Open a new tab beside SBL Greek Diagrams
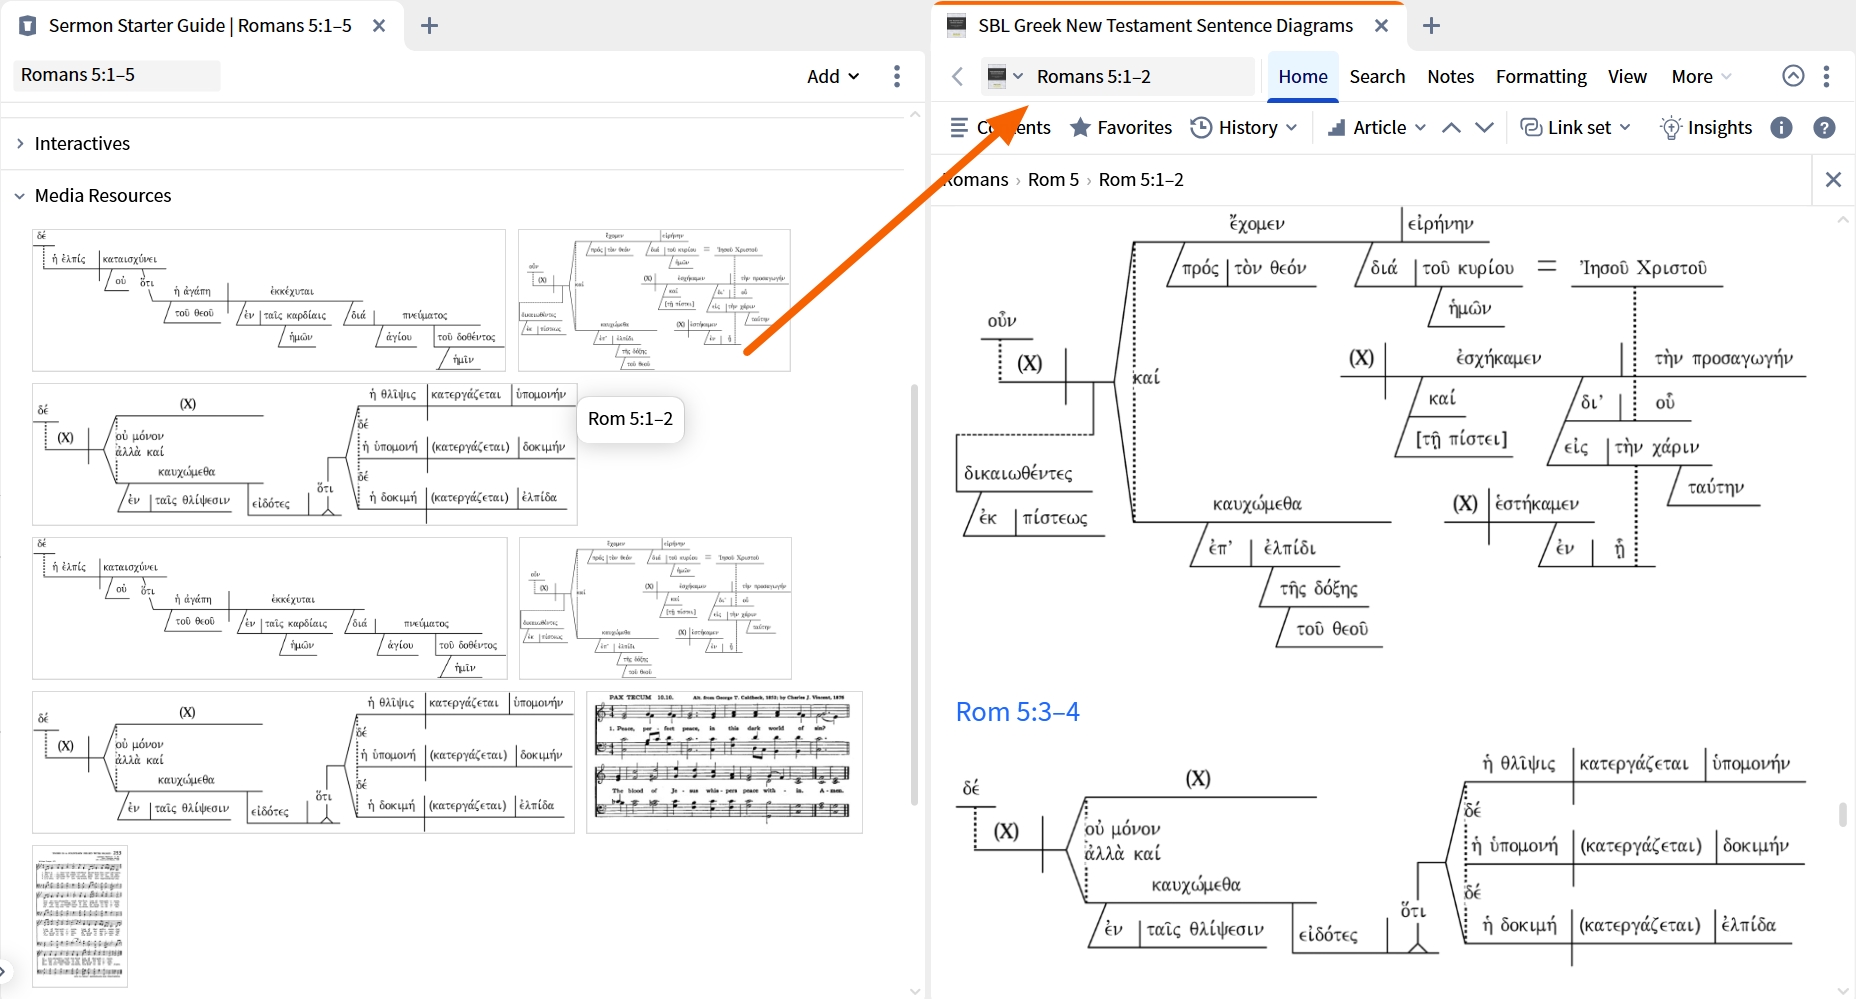This screenshot has width=1856, height=999. (x=1431, y=26)
